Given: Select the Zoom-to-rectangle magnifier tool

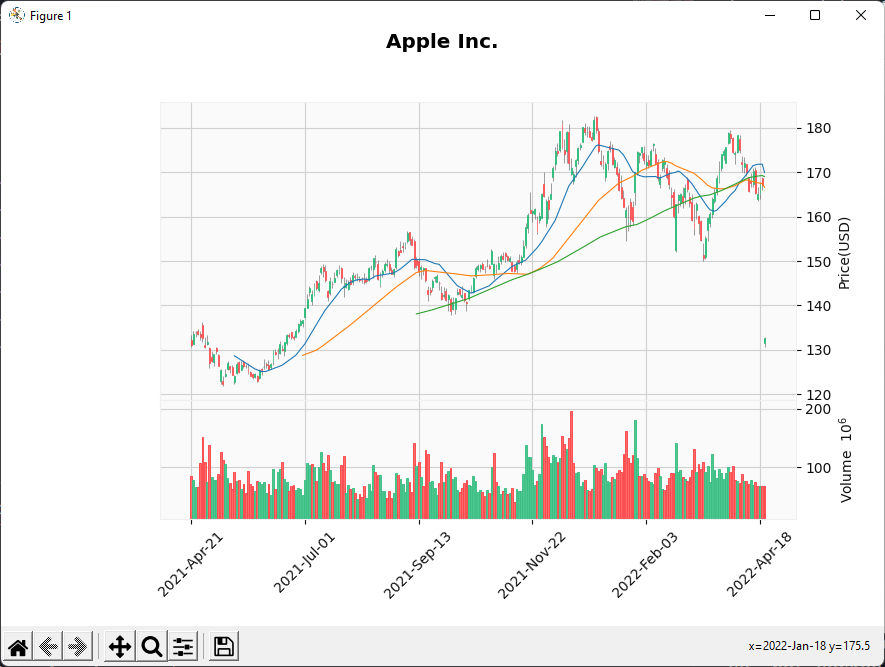Looking at the screenshot, I should pyautogui.click(x=151, y=646).
